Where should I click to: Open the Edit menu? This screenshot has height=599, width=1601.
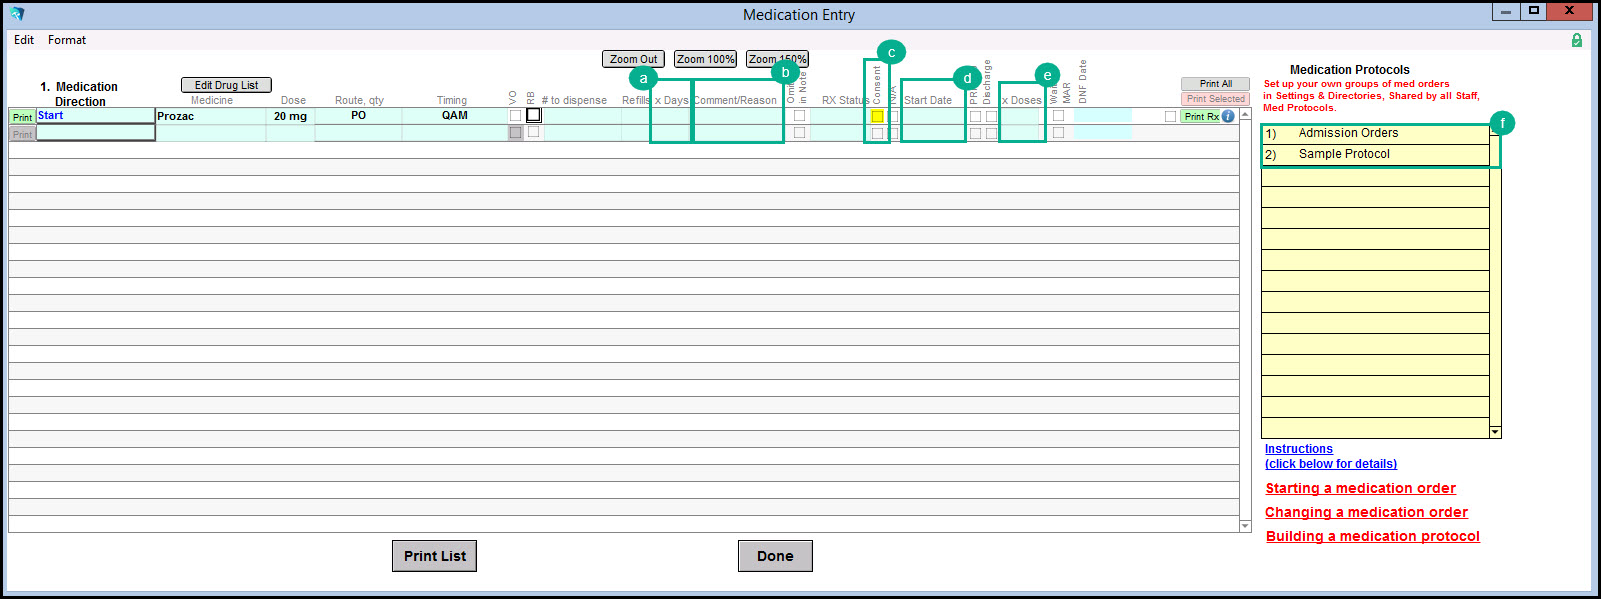pyautogui.click(x=24, y=40)
